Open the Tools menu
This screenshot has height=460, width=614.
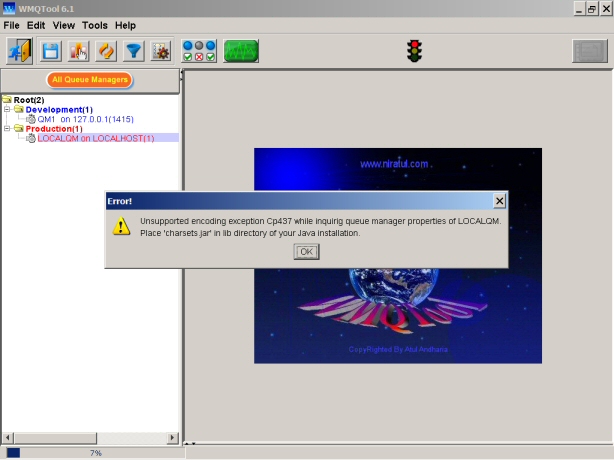pyautogui.click(x=95, y=25)
